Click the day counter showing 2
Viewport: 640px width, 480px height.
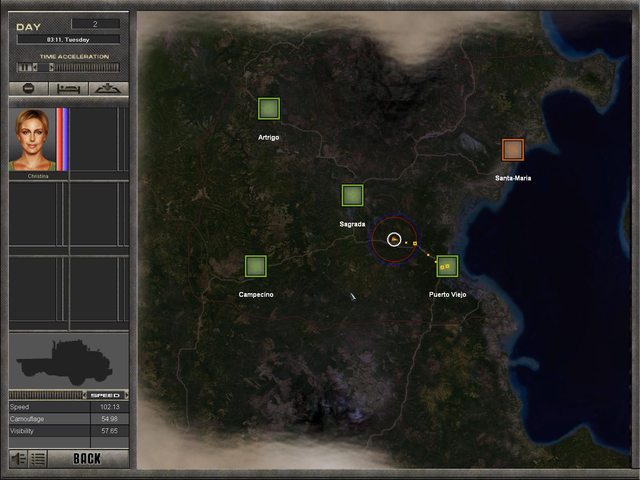coord(96,24)
